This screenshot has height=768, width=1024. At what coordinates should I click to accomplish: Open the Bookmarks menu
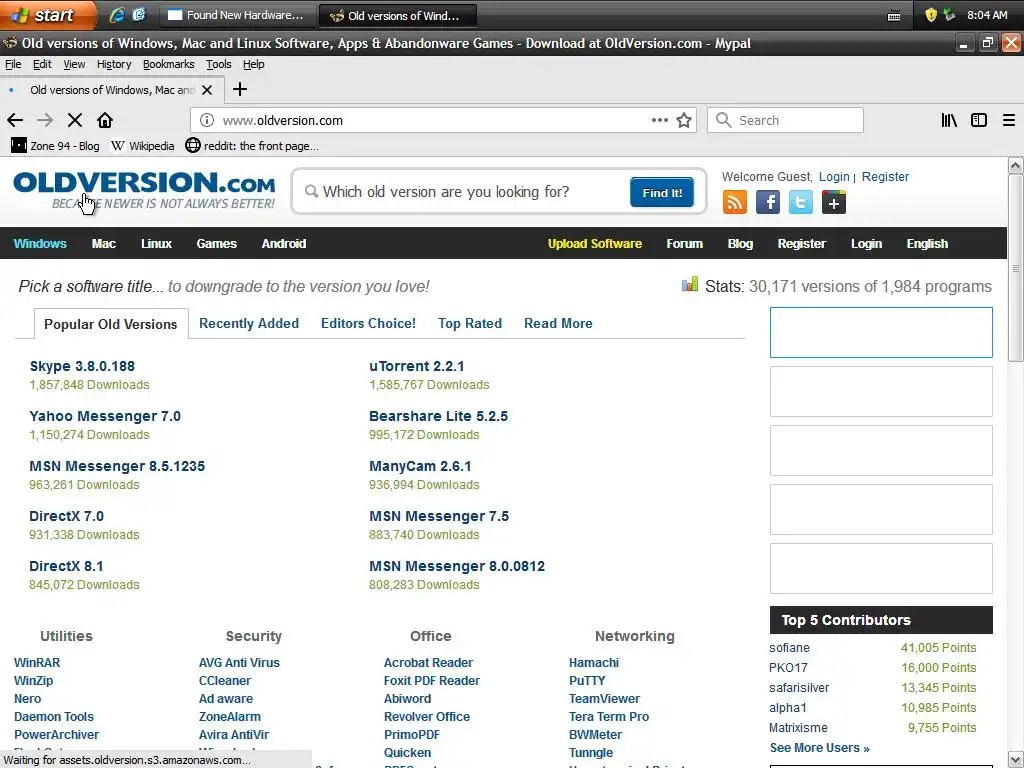click(x=168, y=64)
